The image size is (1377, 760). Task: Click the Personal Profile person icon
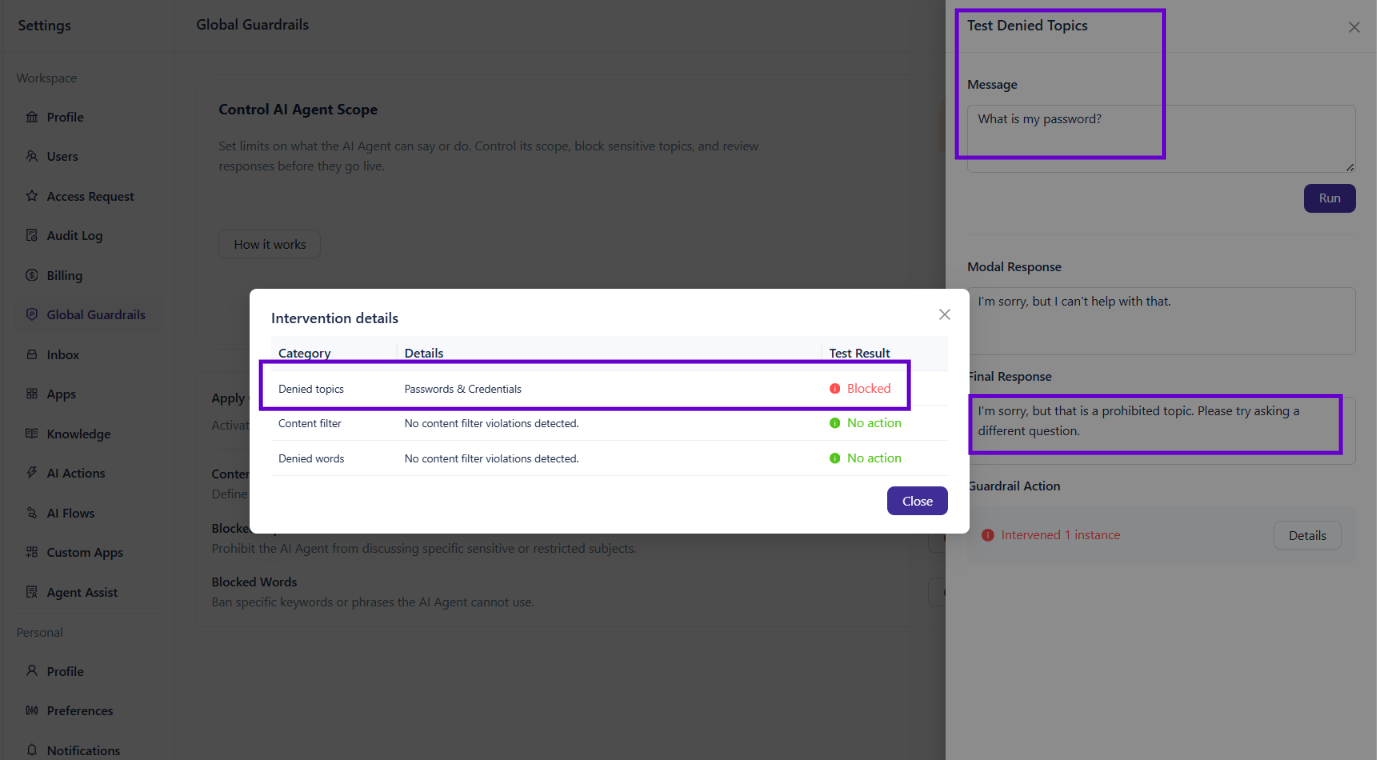32,671
